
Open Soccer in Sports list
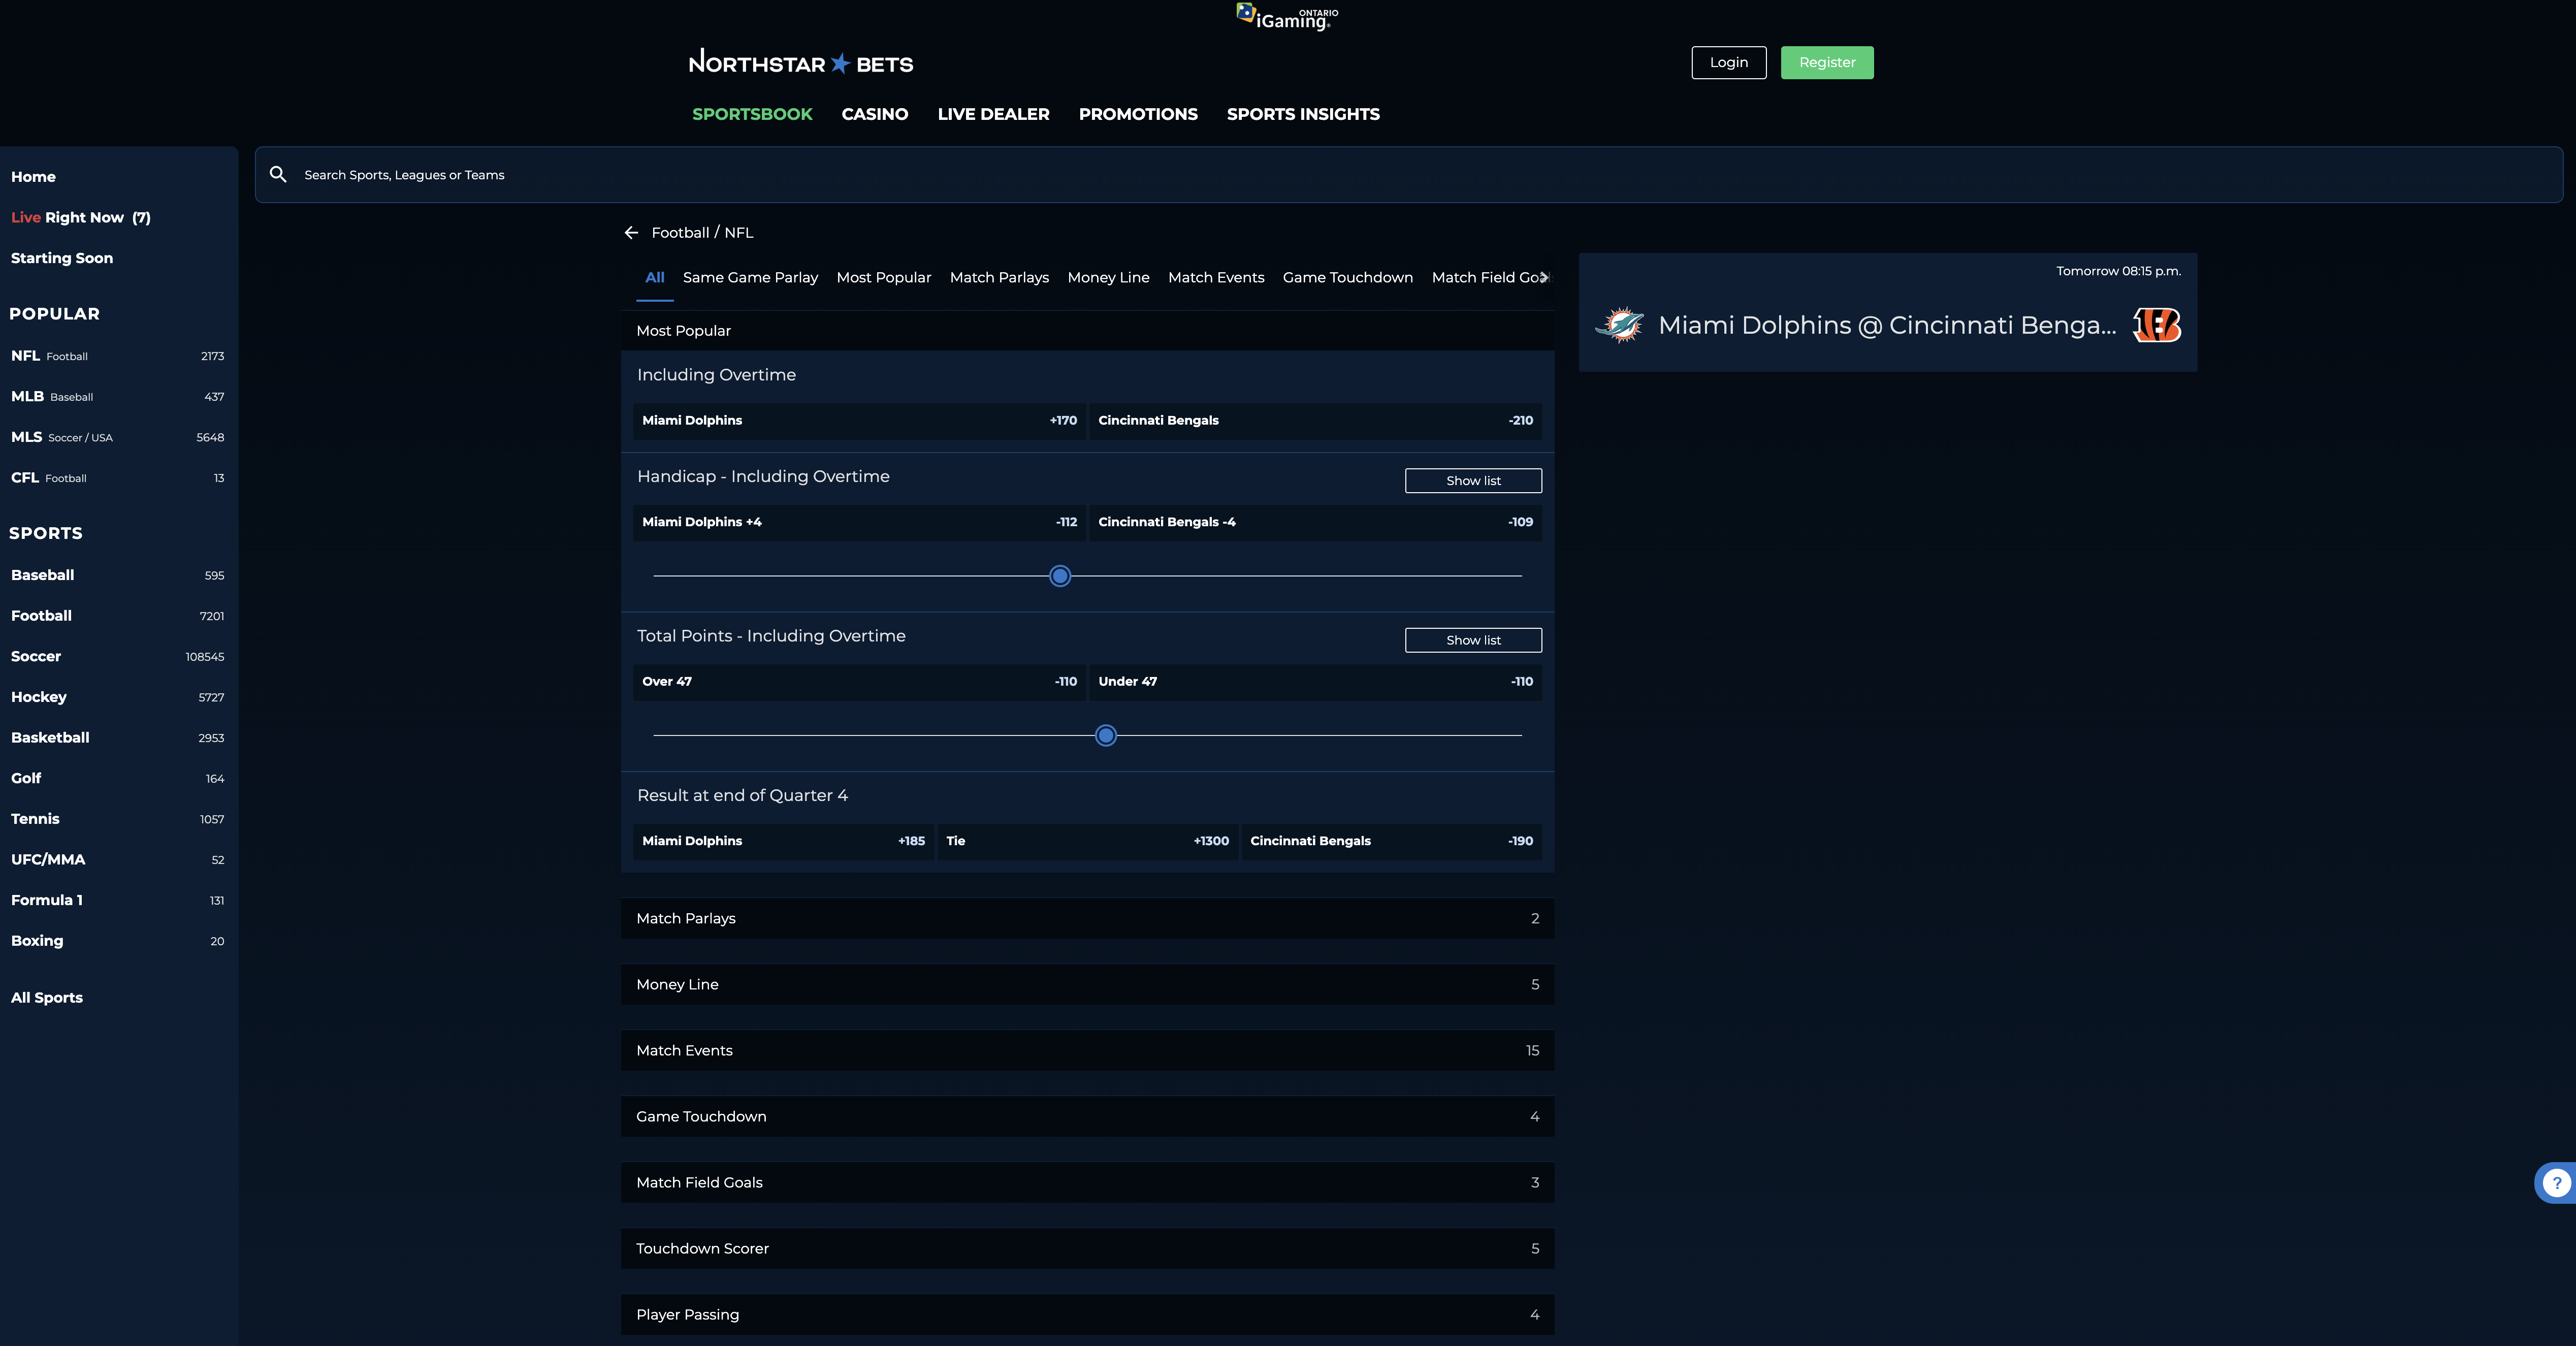pos(118,657)
